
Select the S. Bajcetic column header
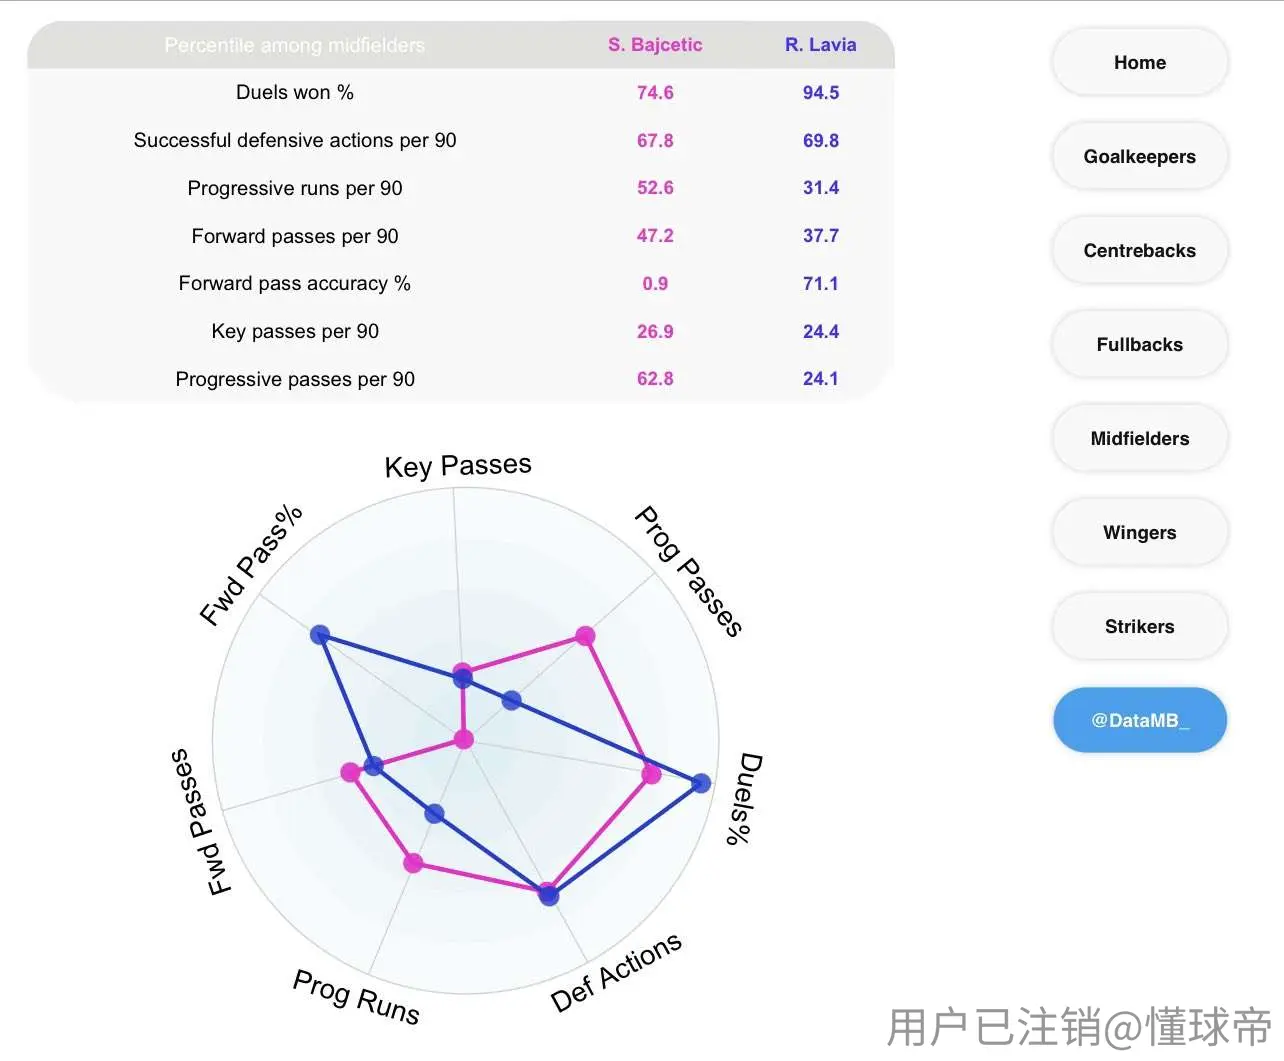655,45
